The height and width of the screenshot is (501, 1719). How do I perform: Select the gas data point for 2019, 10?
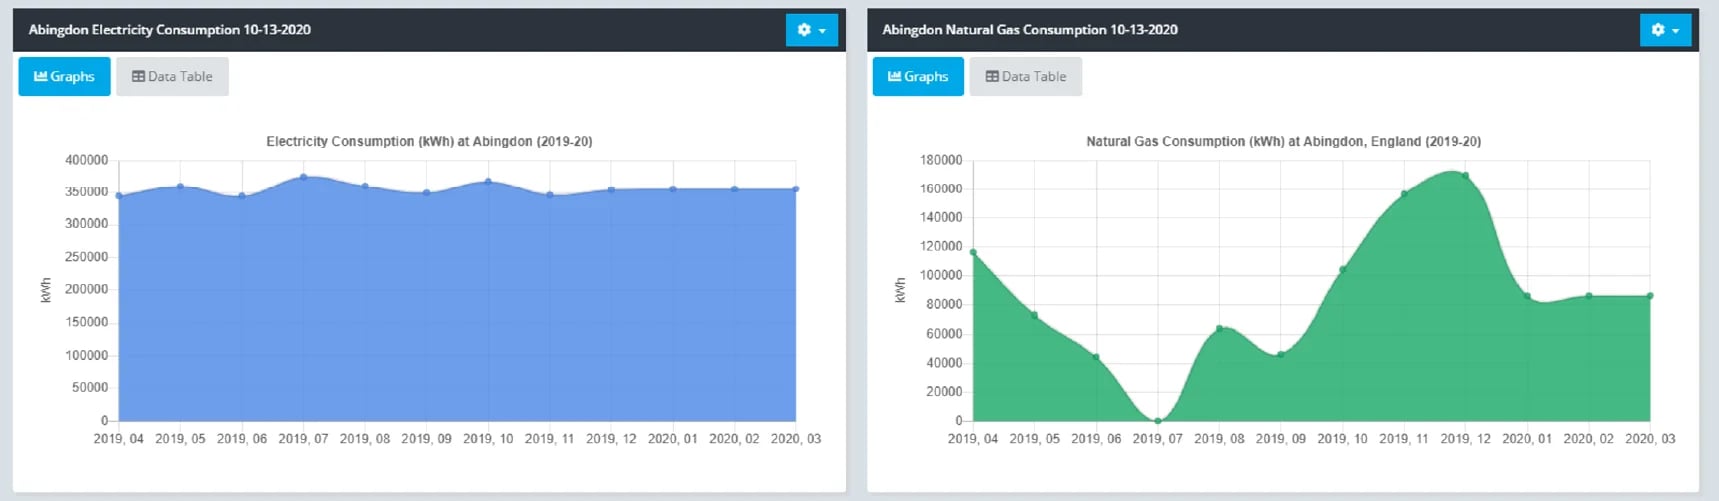click(1343, 269)
